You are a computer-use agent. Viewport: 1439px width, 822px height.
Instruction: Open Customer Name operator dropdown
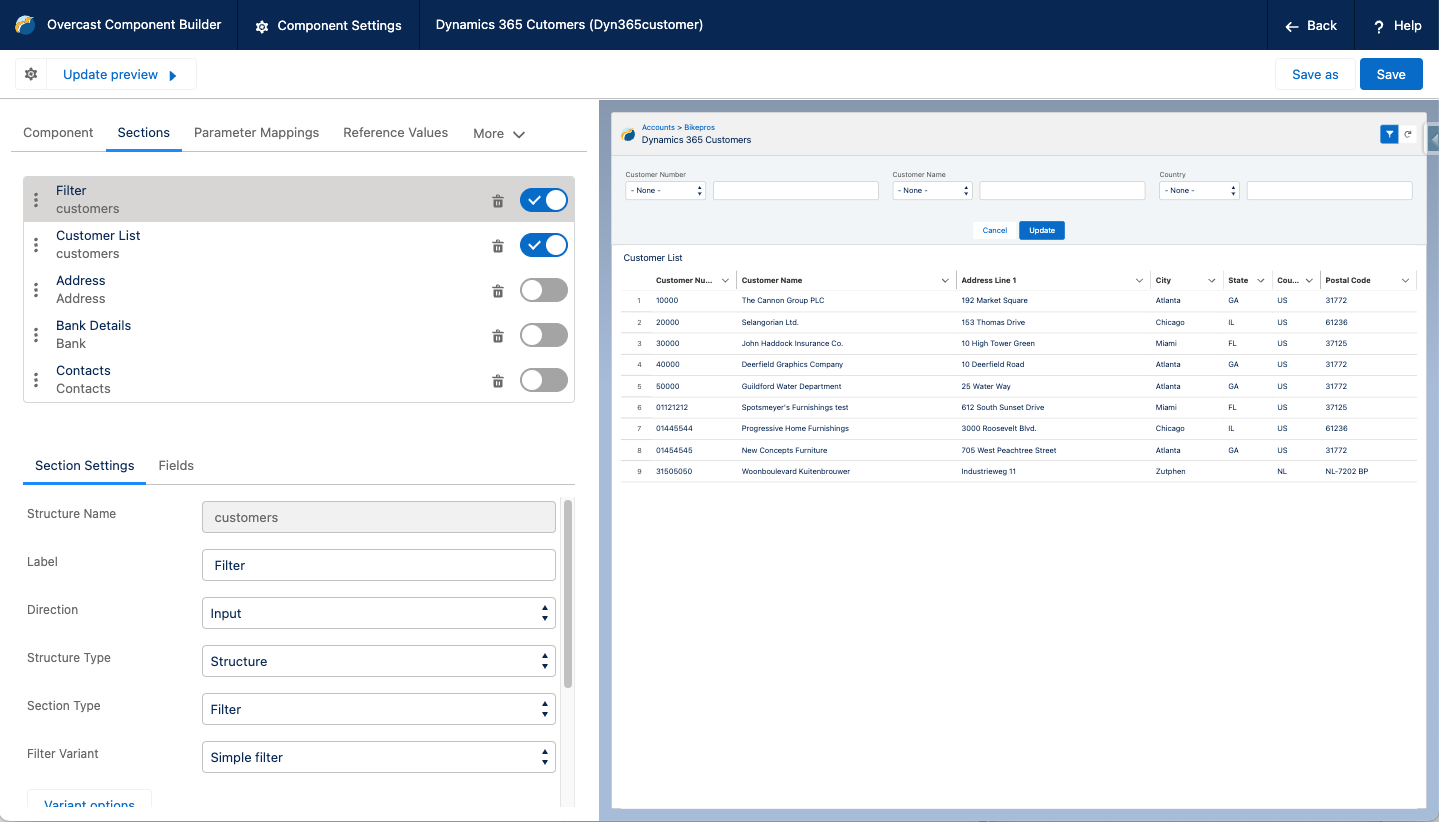click(932, 190)
